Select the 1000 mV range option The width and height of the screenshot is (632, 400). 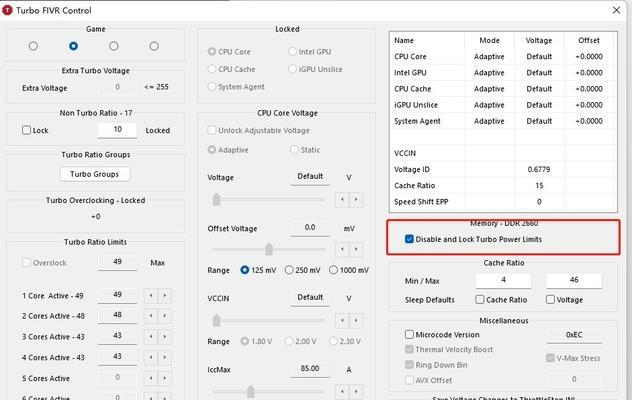(x=333, y=270)
